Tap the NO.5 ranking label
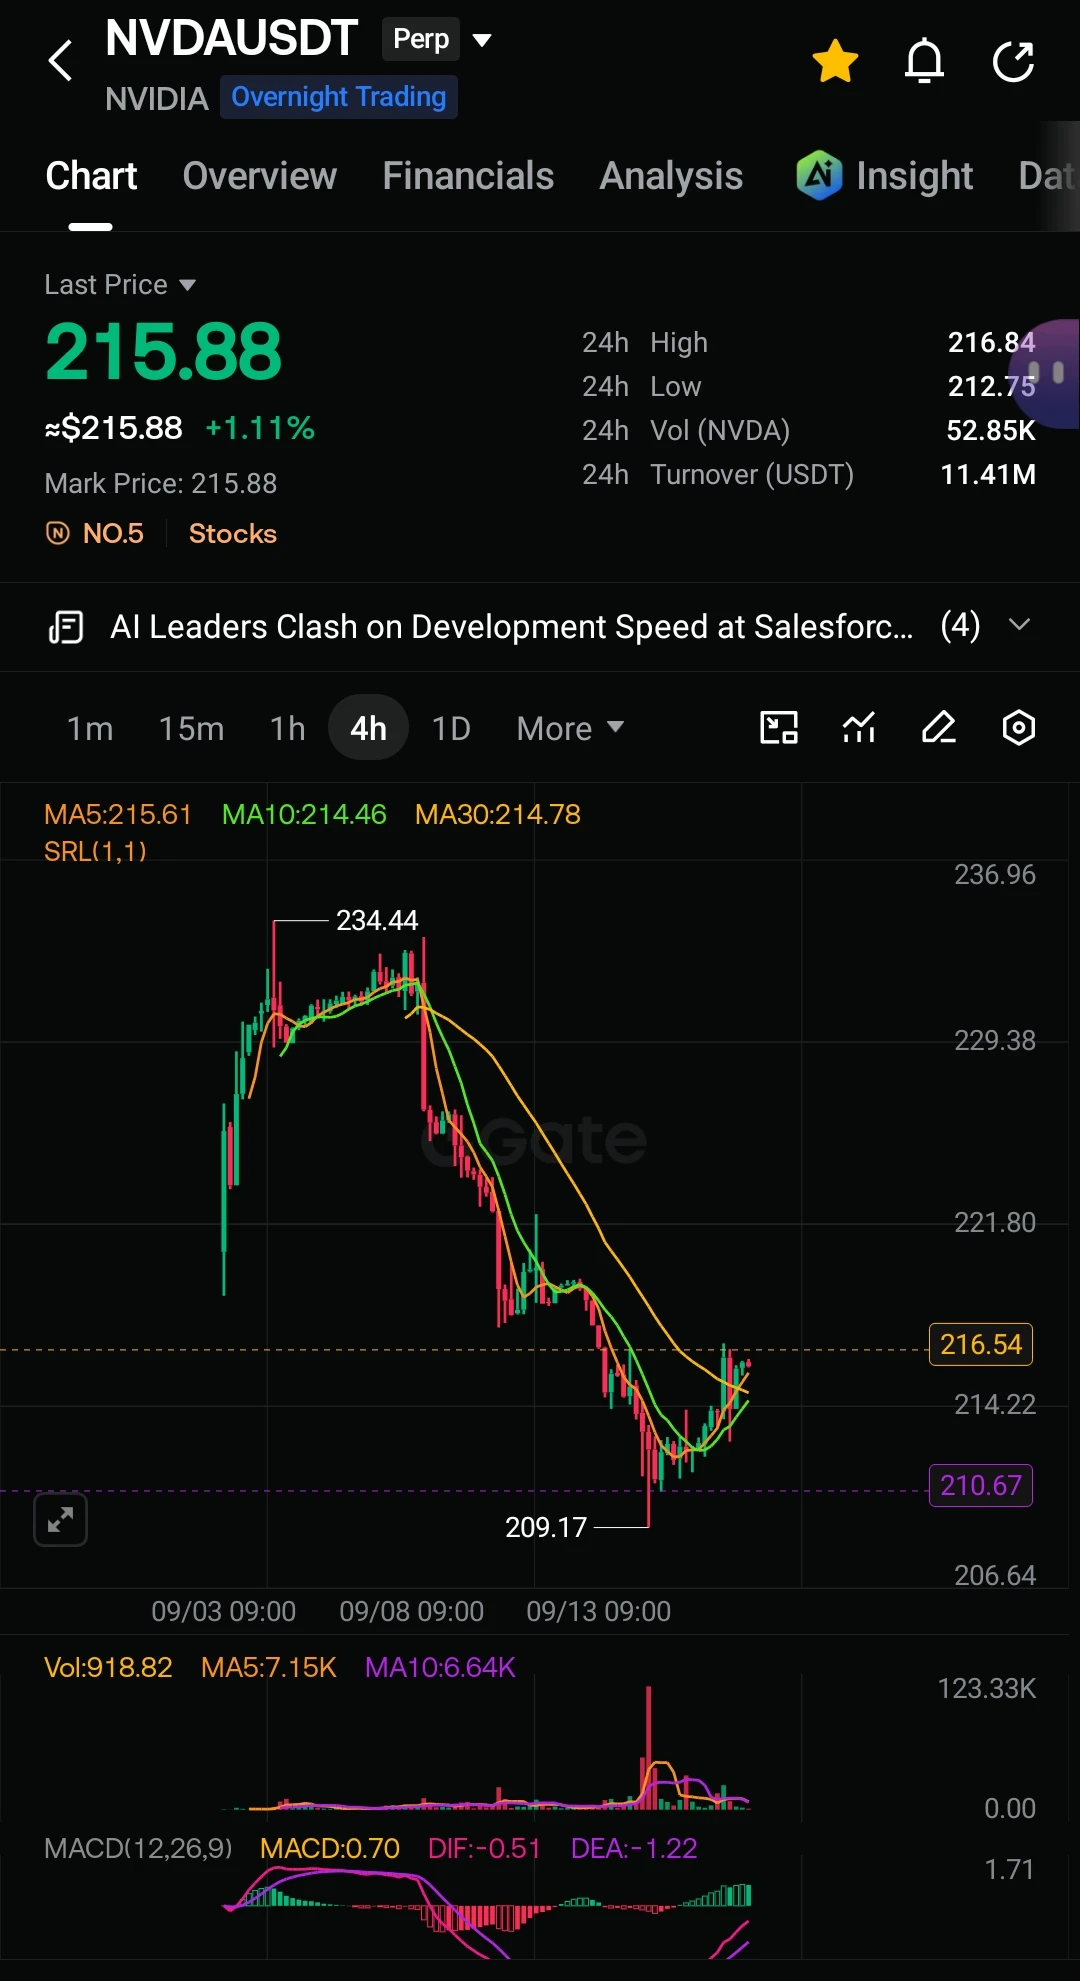 (x=95, y=533)
